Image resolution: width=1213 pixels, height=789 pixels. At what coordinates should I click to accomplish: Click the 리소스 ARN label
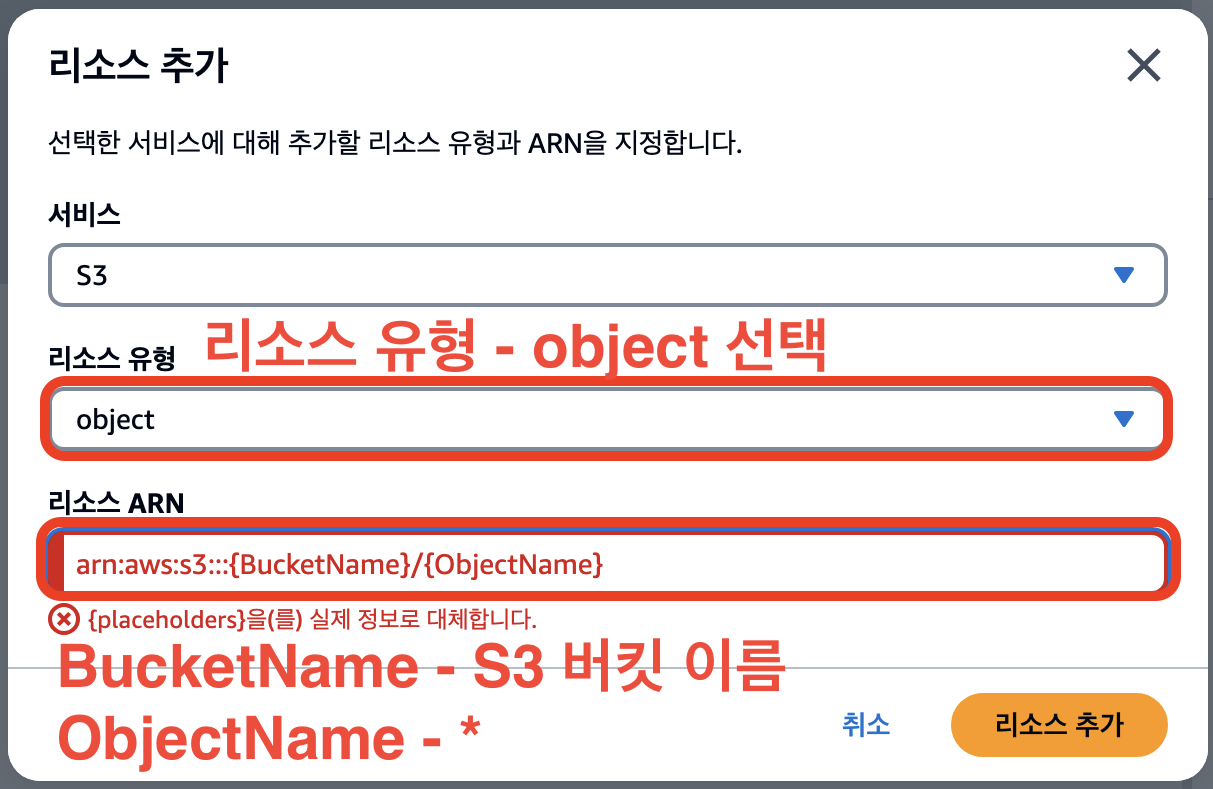point(116,502)
